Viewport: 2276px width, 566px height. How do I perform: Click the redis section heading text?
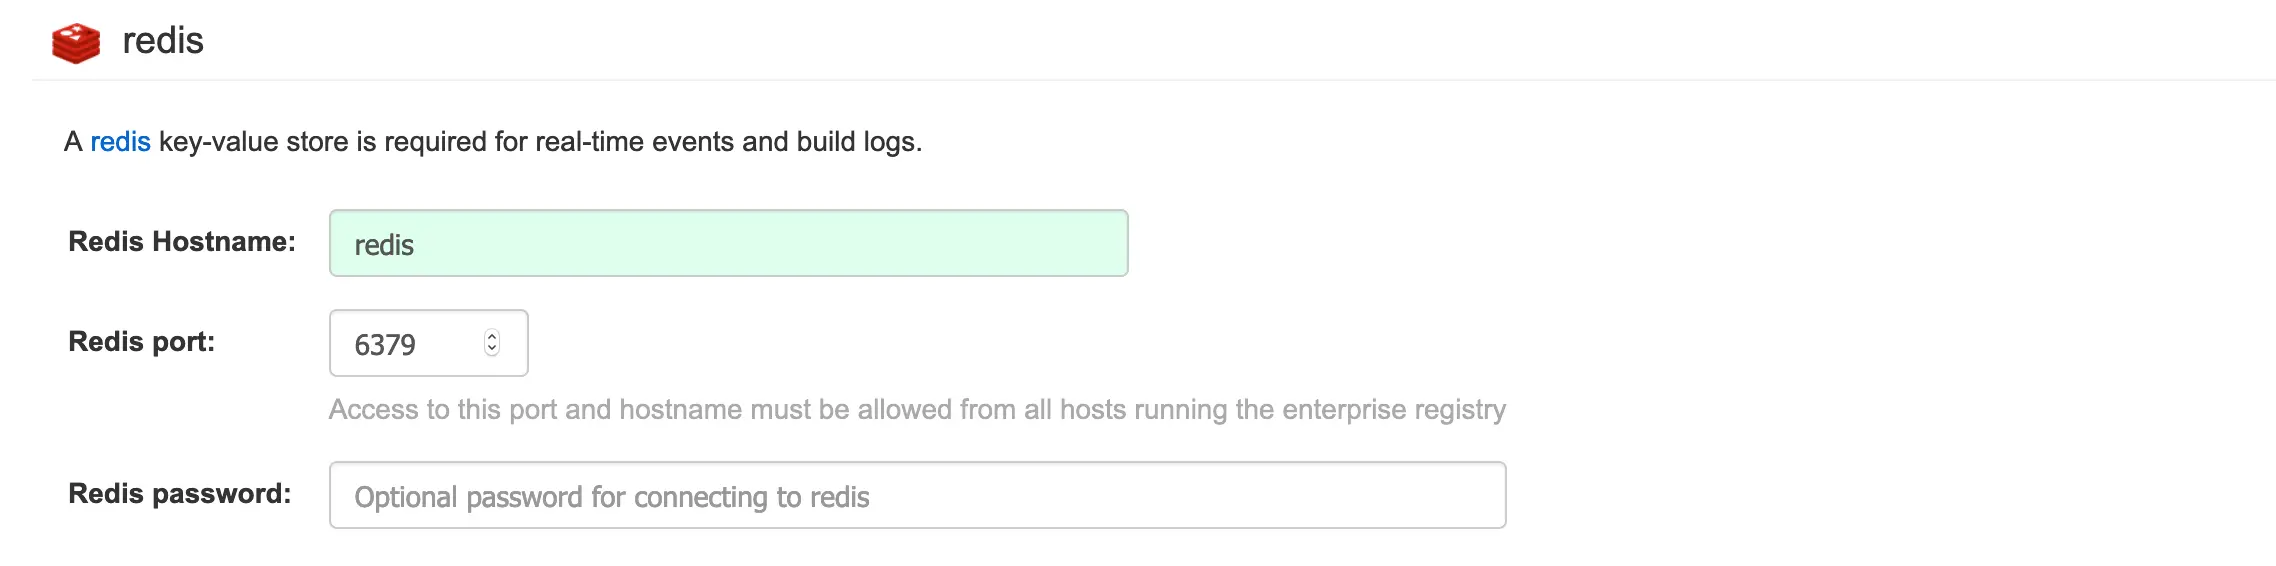[162, 41]
